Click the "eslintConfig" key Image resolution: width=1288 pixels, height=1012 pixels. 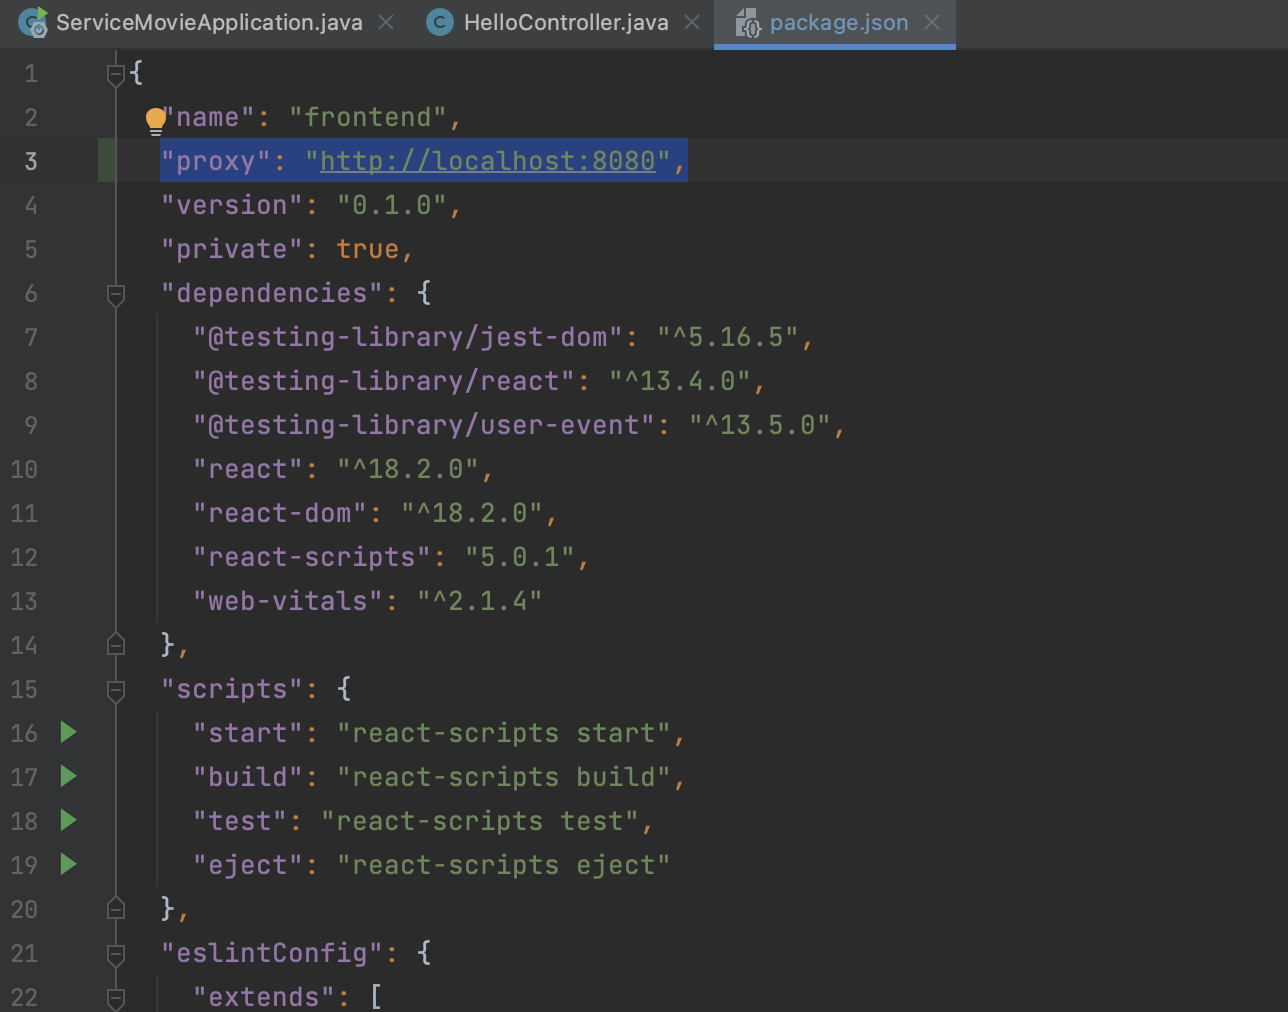(x=272, y=953)
